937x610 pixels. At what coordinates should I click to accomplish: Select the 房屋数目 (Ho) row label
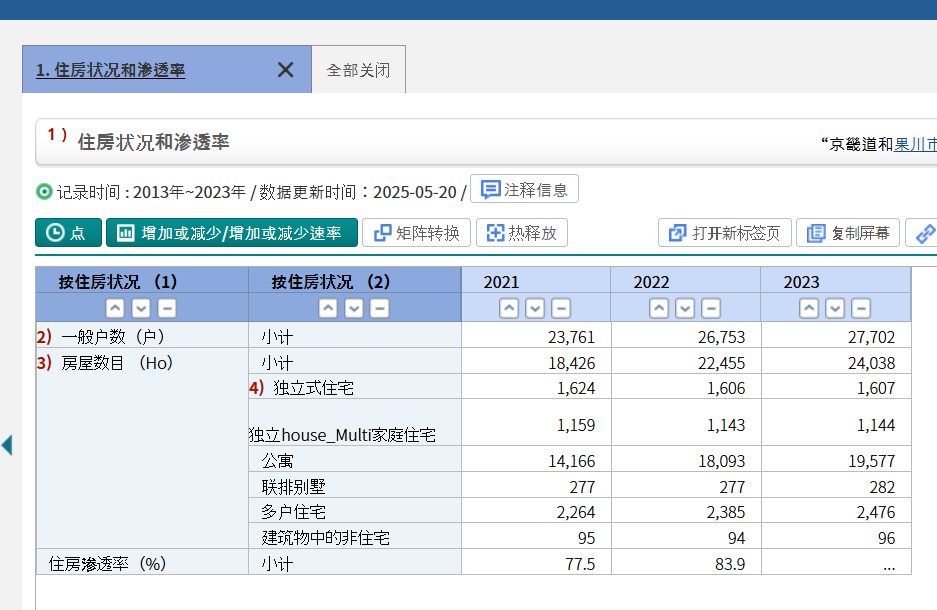coord(117,363)
